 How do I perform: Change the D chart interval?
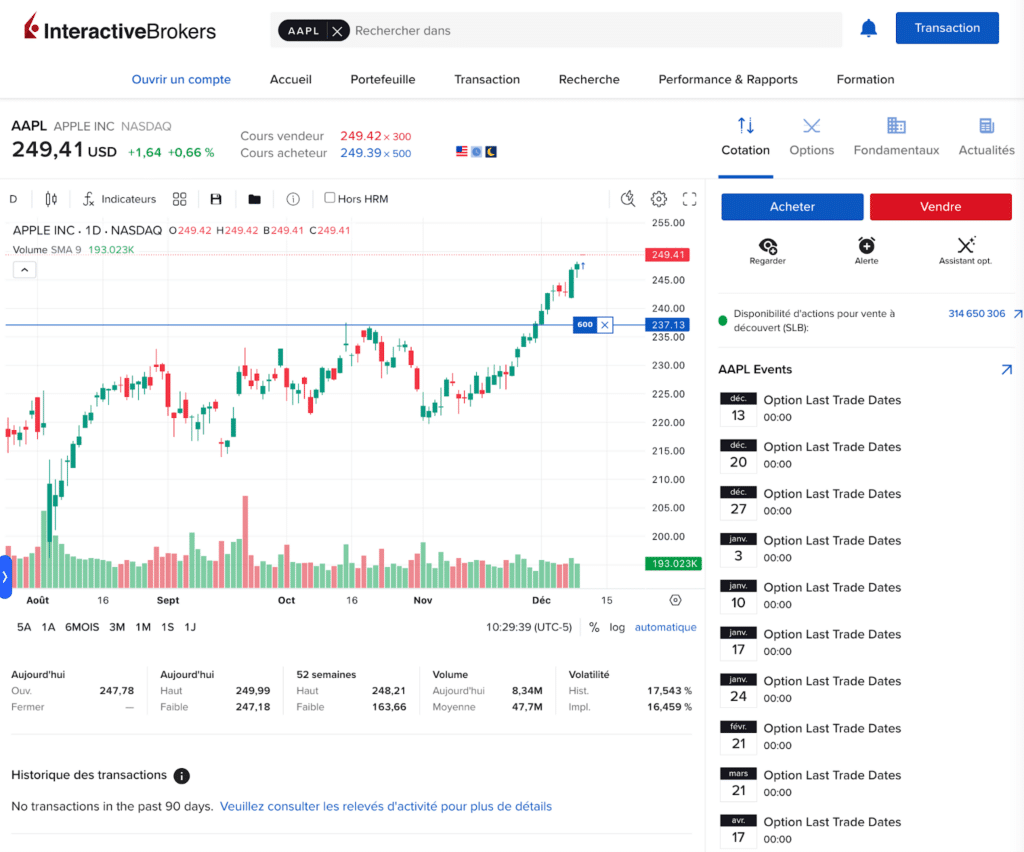[x=13, y=199]
